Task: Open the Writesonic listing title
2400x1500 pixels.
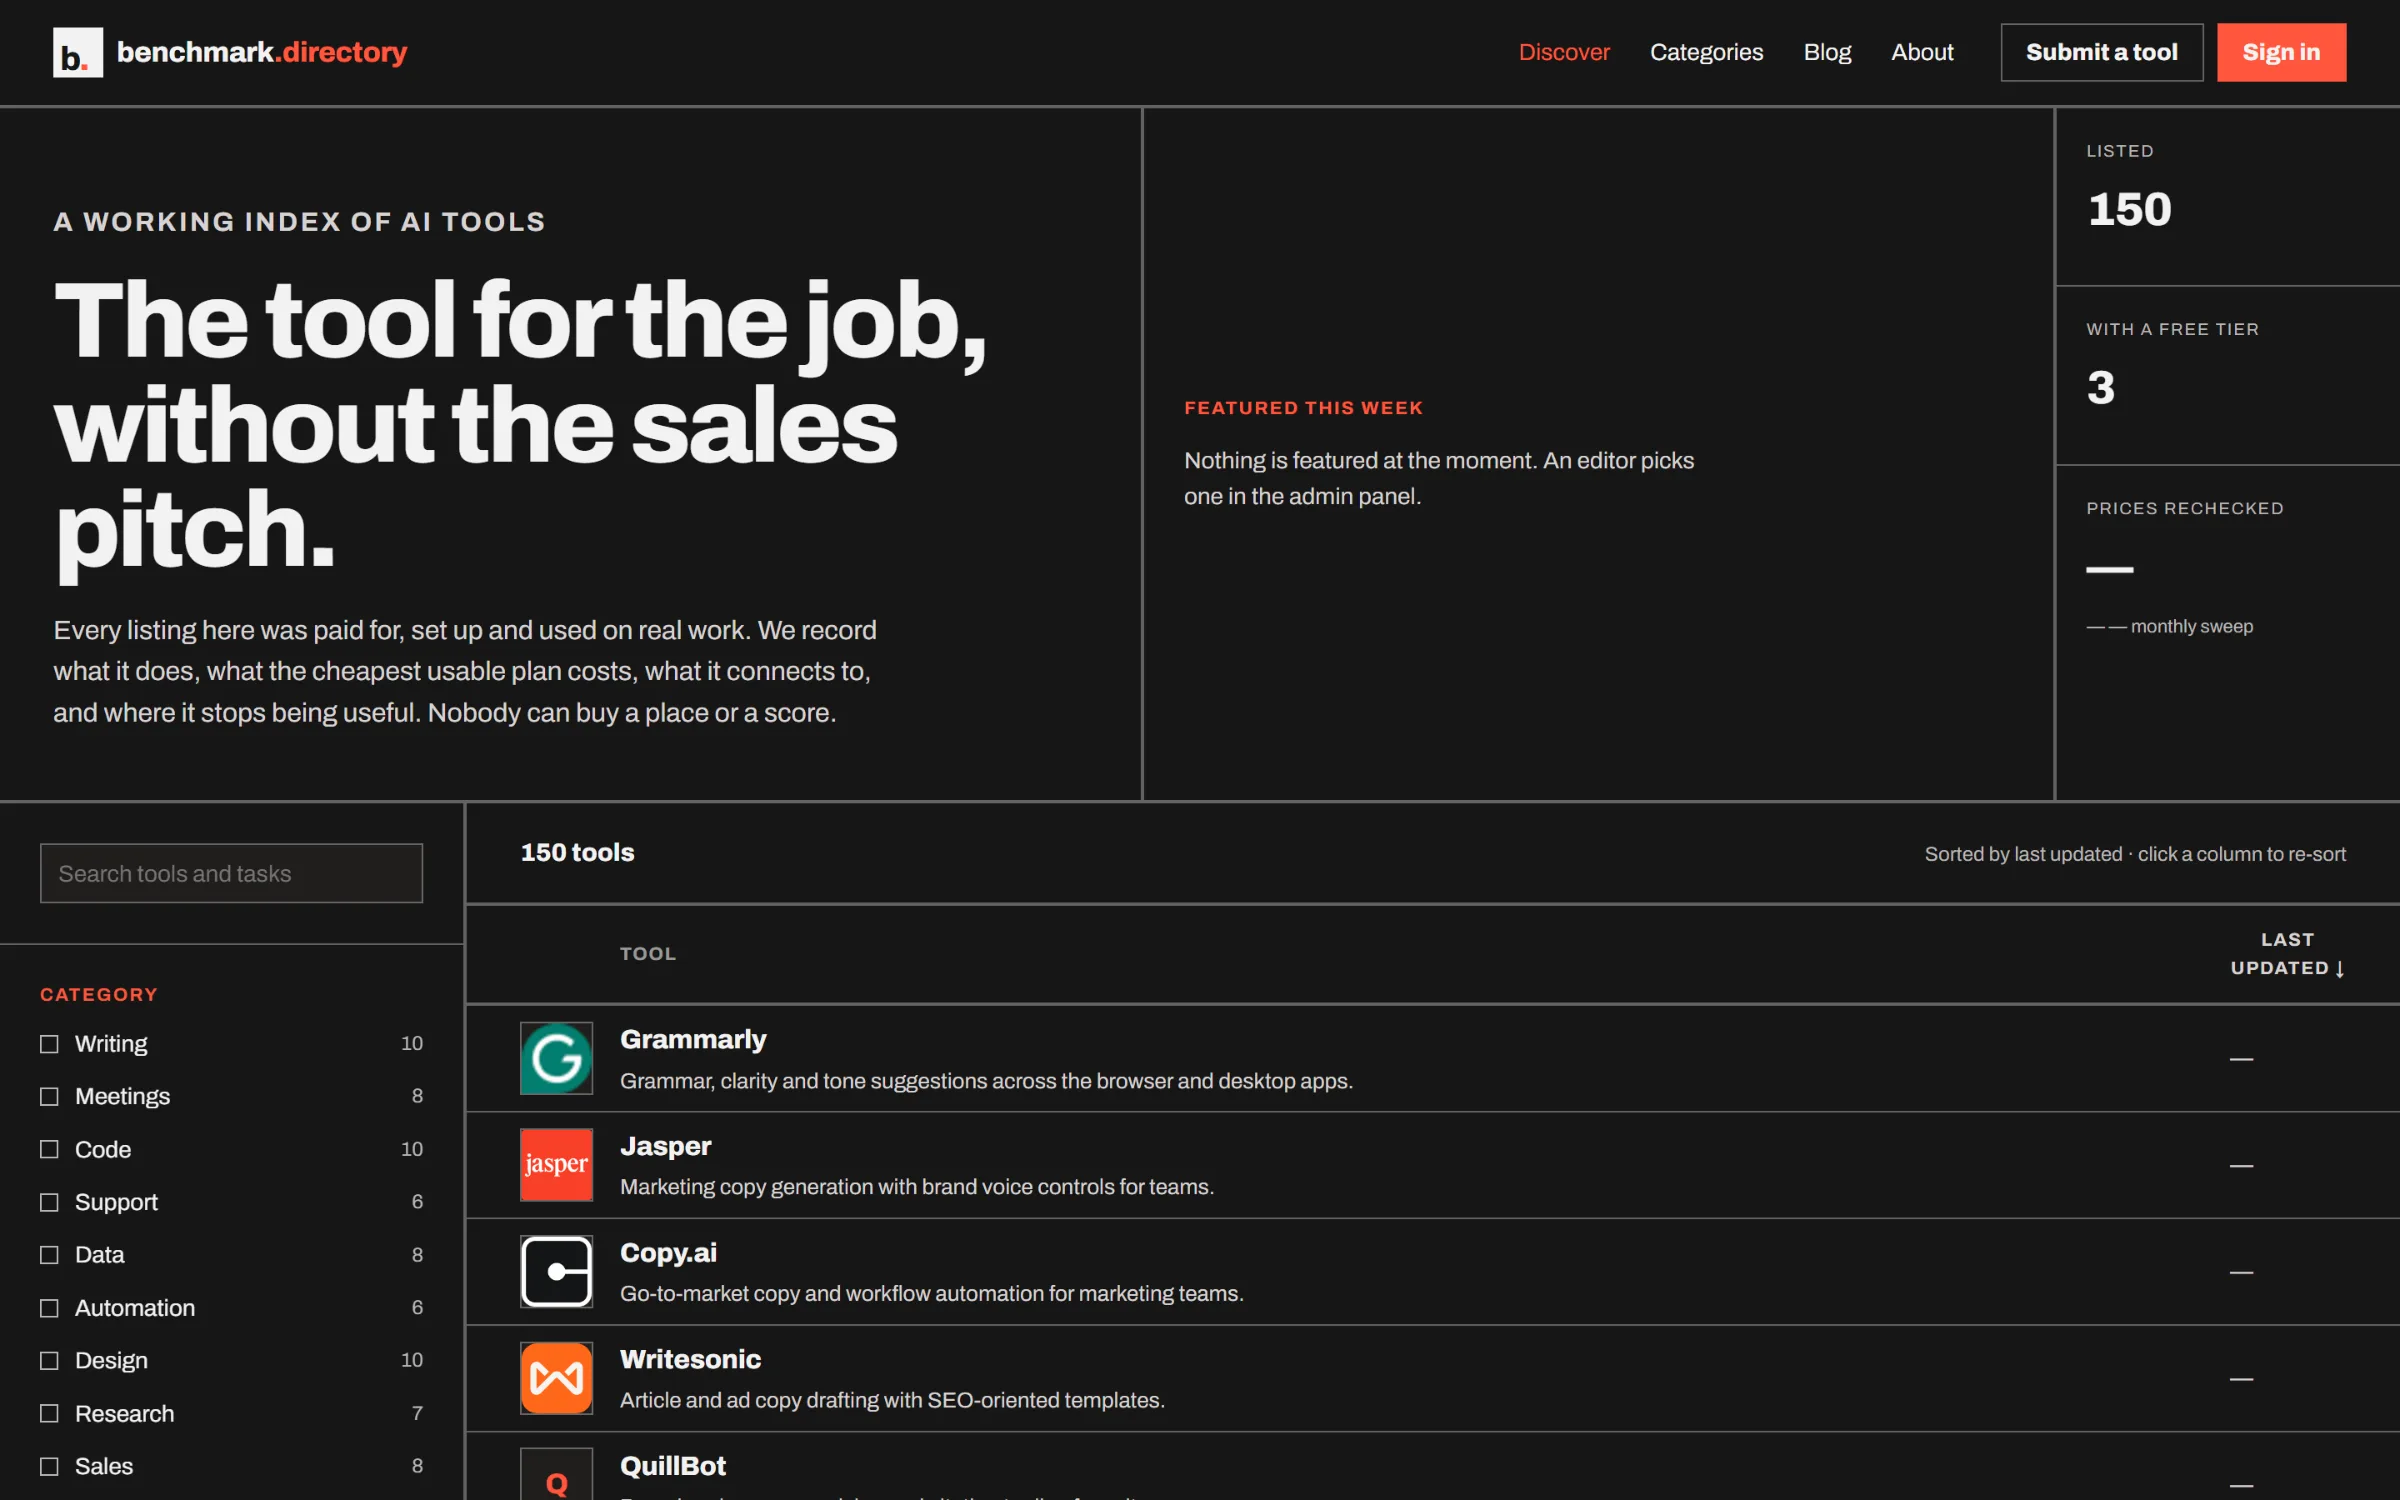Action: tap(690, 1359)
